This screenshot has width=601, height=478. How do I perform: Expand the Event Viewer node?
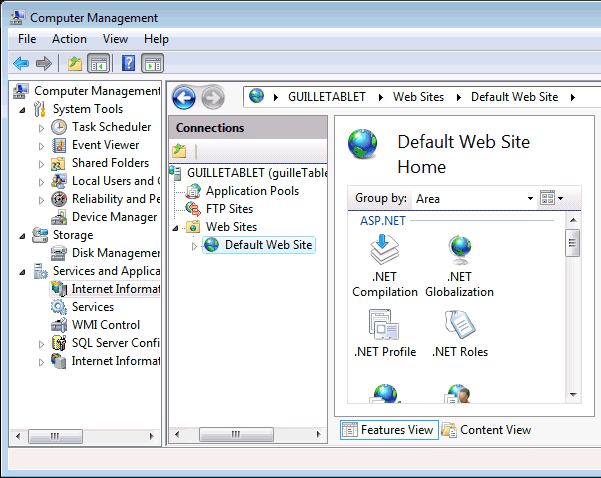pos(41,146)
